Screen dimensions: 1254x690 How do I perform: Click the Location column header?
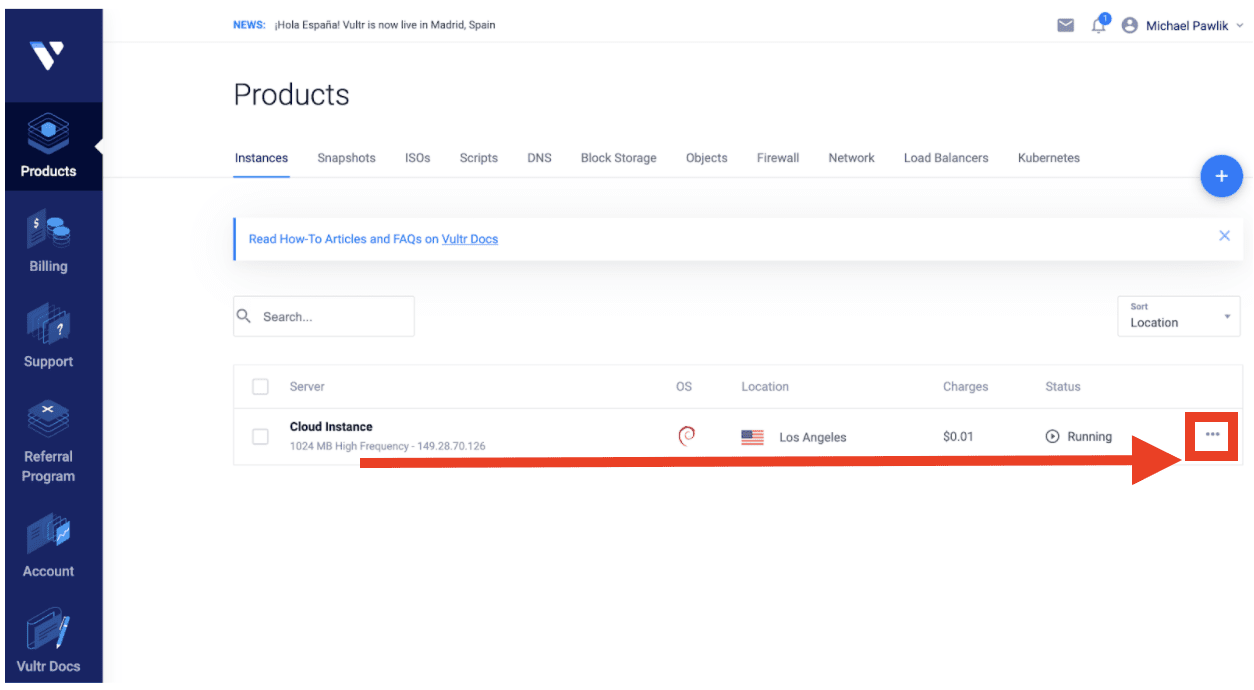pos(765,387)
